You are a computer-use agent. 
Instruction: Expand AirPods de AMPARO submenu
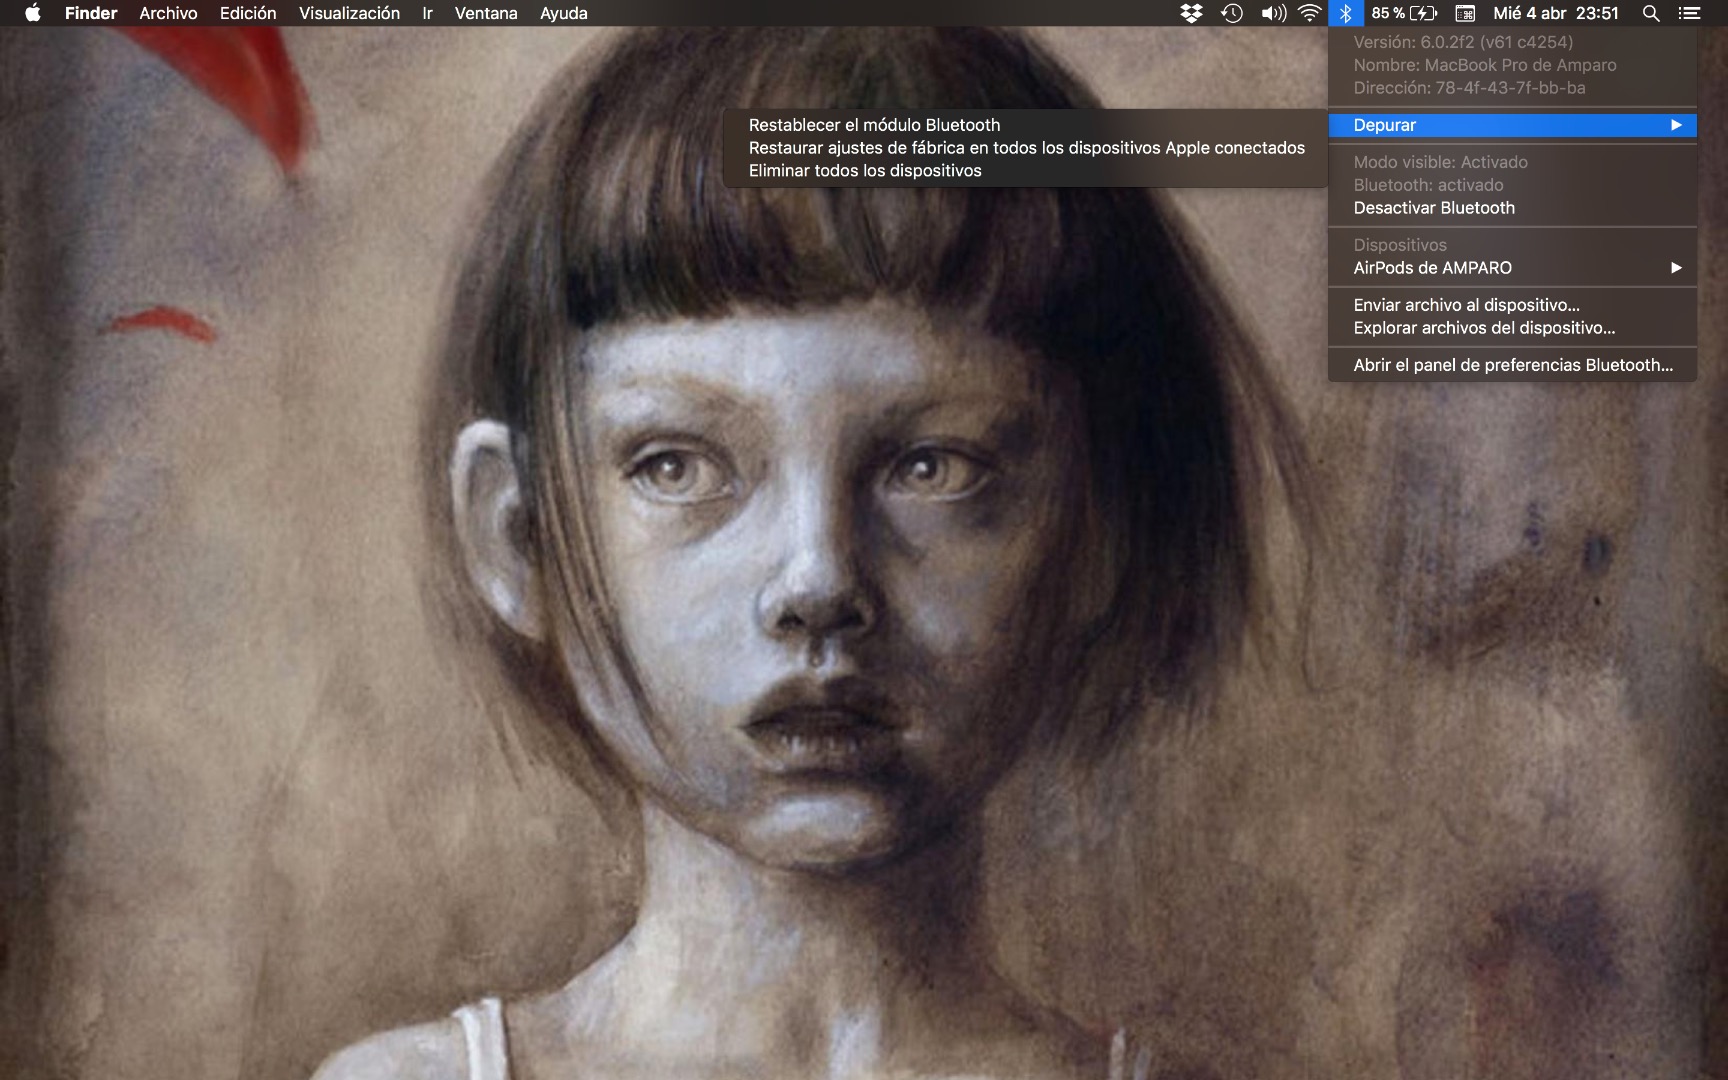point(1512,268)
